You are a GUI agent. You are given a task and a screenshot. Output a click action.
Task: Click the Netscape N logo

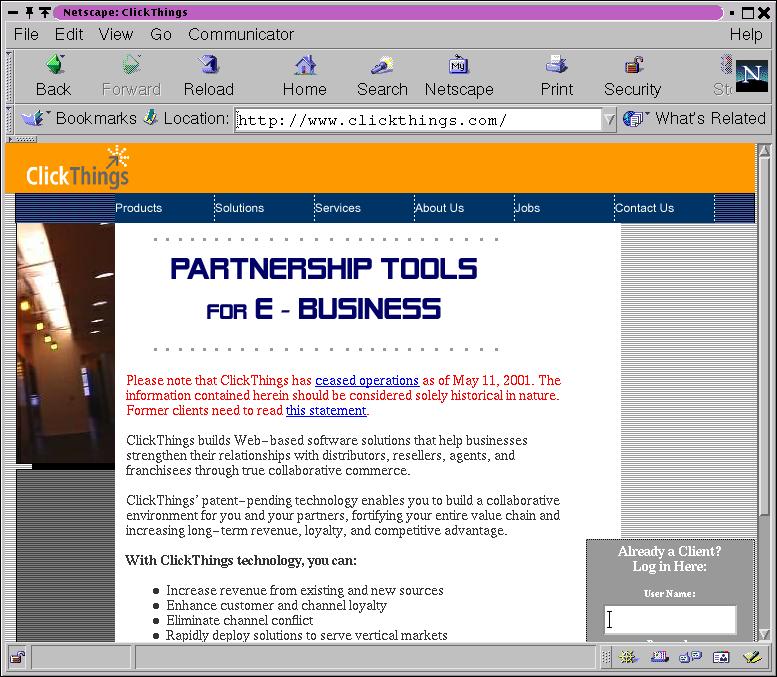(x=751, y=76)
